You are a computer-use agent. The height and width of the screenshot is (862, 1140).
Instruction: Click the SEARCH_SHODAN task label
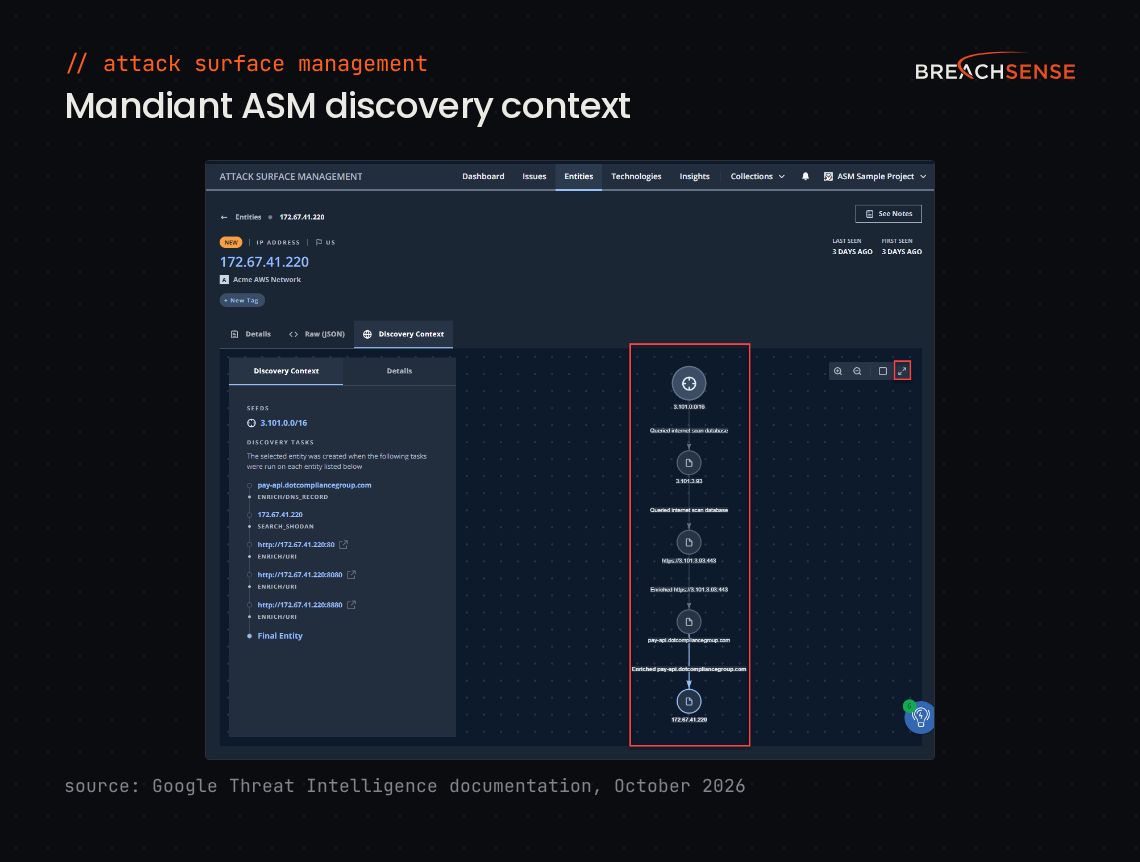[286, 526]
